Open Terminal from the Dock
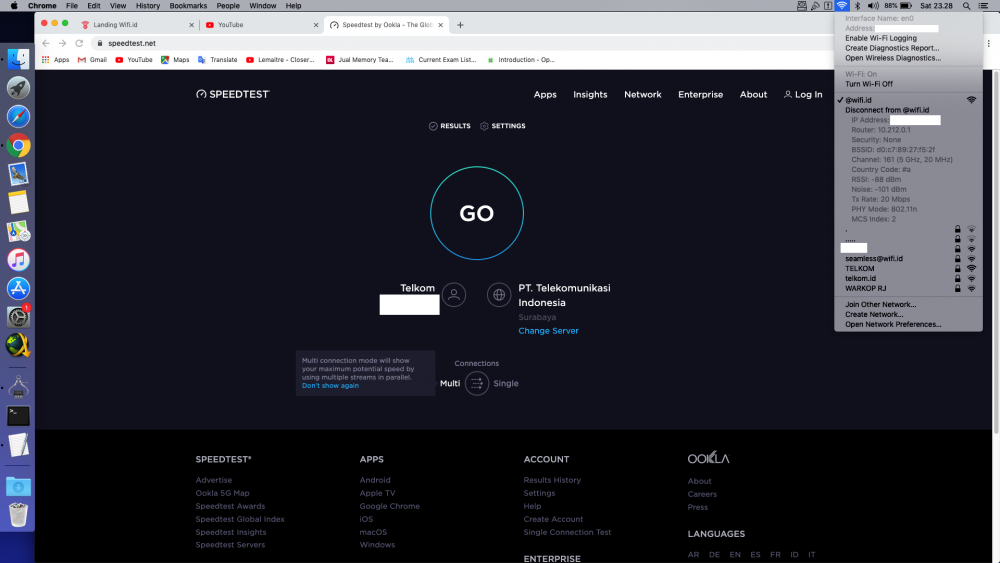Viewport: 1000px width, 563px height. pos(18,416)
